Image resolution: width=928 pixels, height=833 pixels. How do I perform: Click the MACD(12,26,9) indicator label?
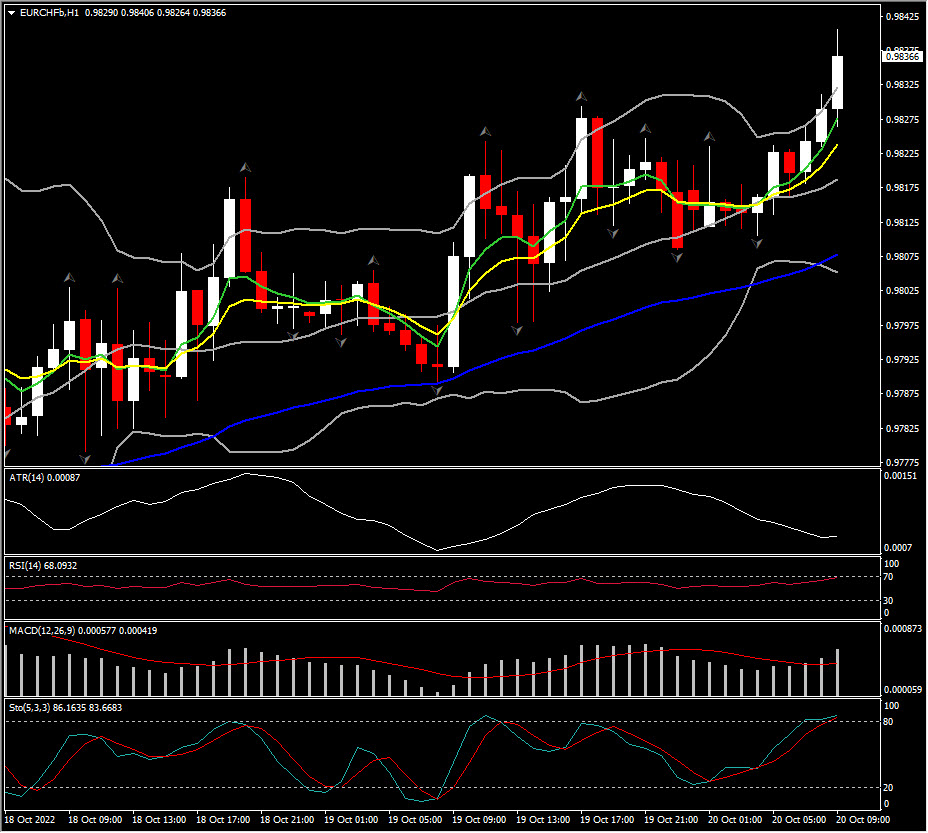[x=47, y=631]
